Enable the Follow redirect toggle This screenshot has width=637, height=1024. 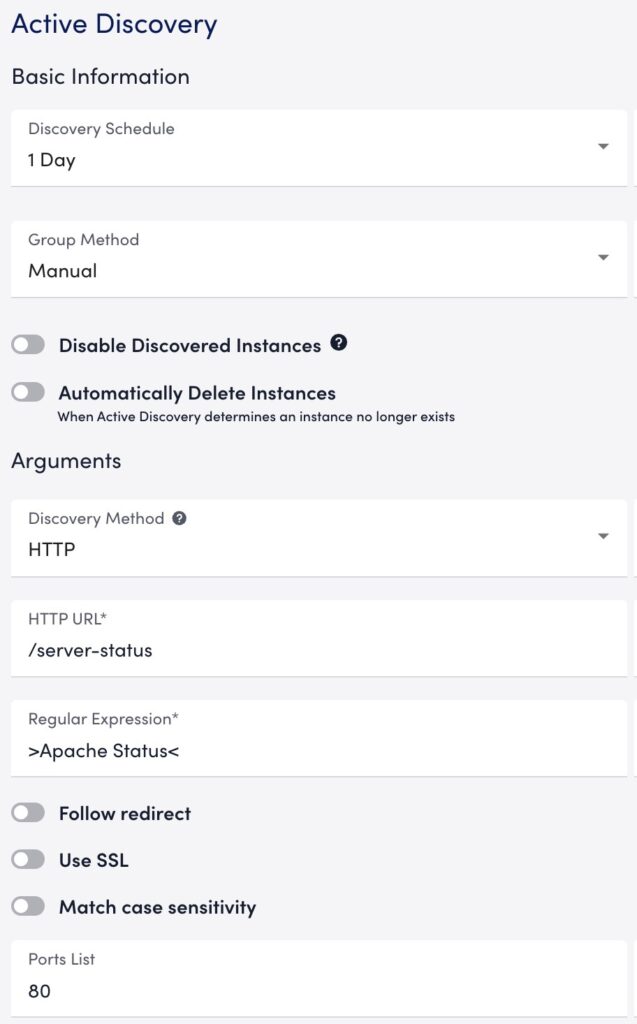28,814
